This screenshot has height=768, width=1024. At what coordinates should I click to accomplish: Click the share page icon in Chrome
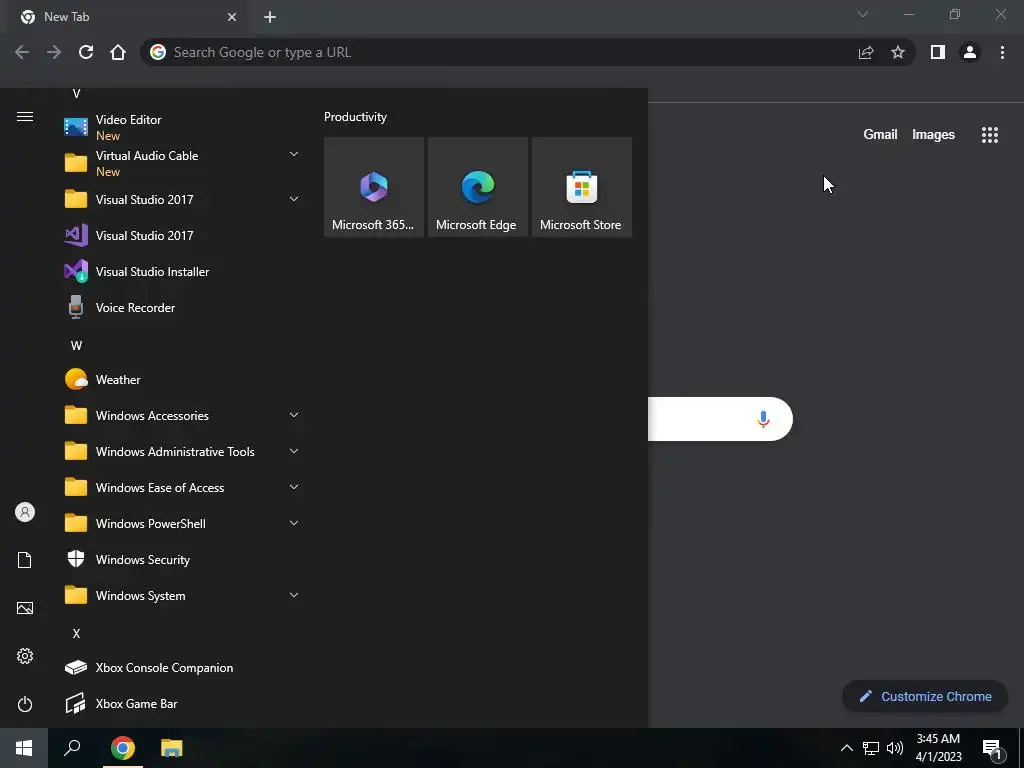[x=866, y=52]
